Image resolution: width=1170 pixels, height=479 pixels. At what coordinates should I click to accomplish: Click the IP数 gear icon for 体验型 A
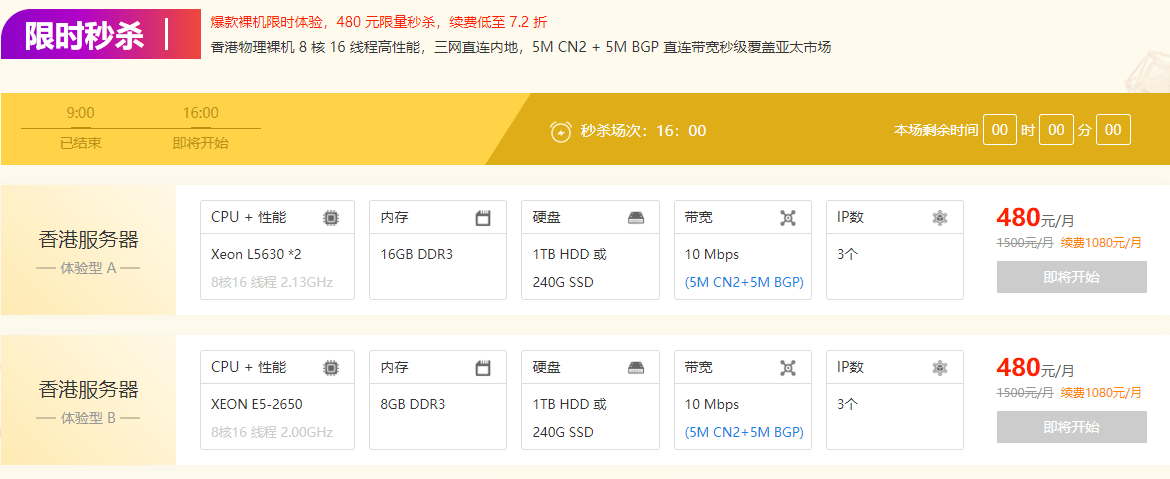(940, 218)
